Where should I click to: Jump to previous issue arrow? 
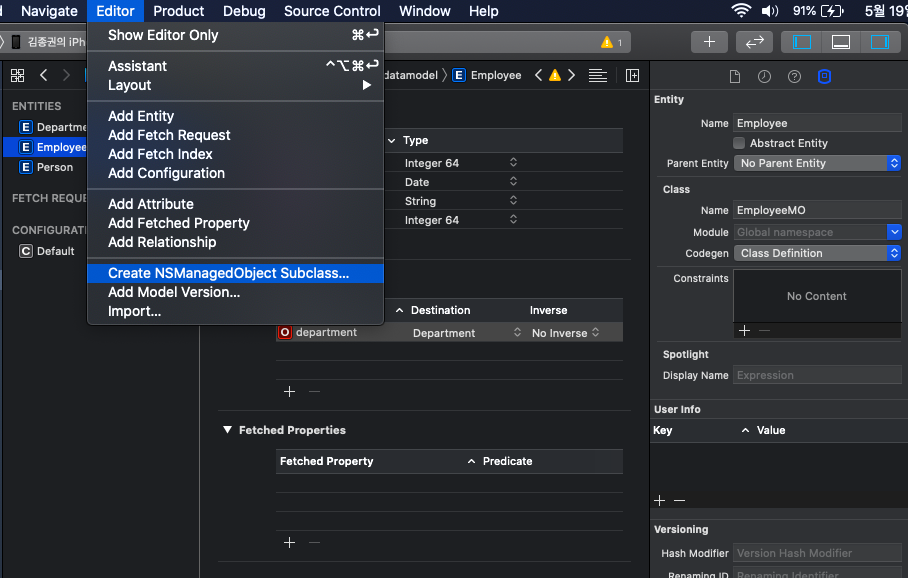click(539, 75)
